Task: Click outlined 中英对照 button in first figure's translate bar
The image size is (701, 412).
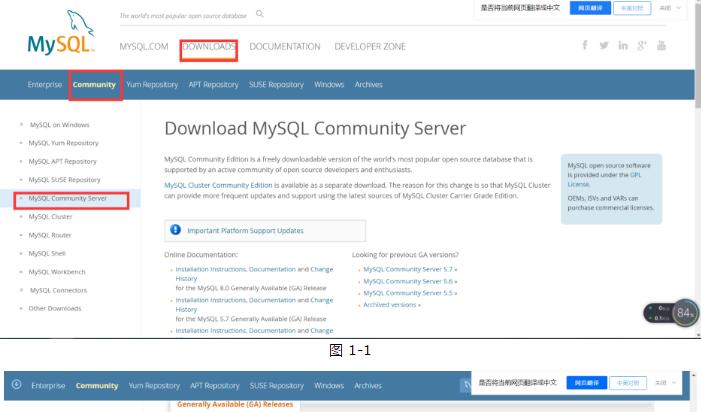Action: coord(632,8)
